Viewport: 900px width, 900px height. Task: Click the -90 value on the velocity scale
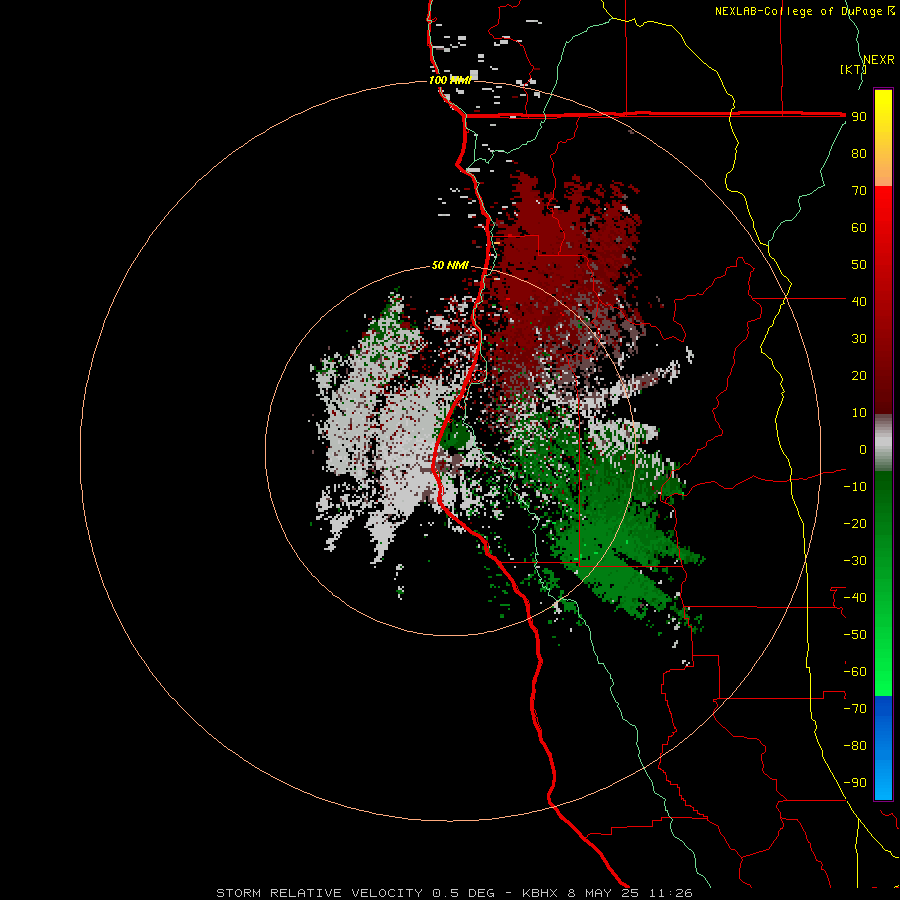(855, 783)
